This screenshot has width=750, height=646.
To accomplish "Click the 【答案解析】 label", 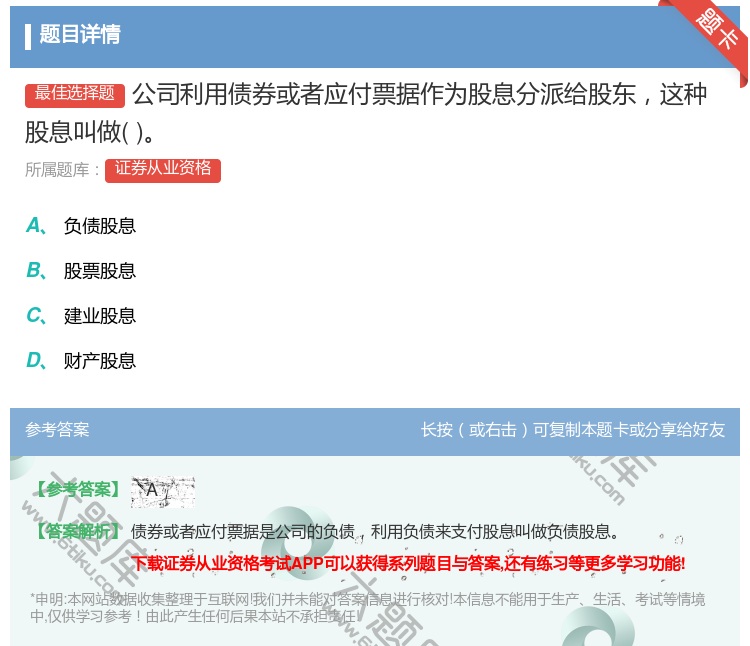I will [x=78, y=531].
